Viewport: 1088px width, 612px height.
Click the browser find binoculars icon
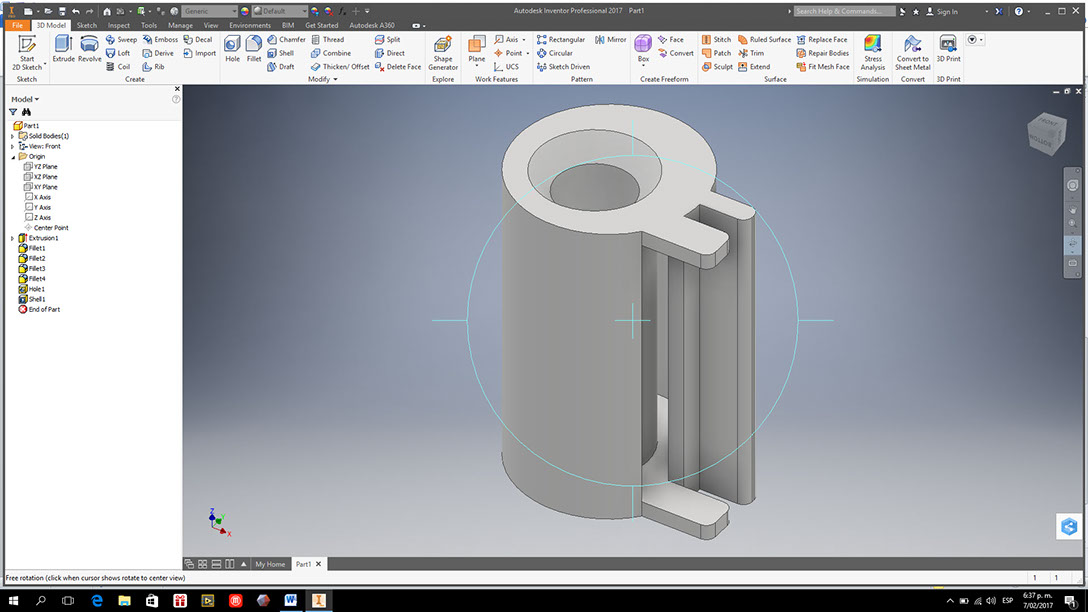[x=26, y=112]
